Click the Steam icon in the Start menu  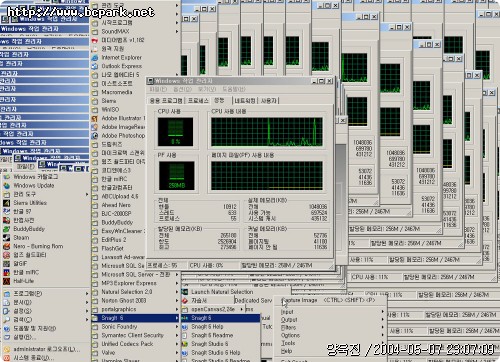[x=6, y=238]
